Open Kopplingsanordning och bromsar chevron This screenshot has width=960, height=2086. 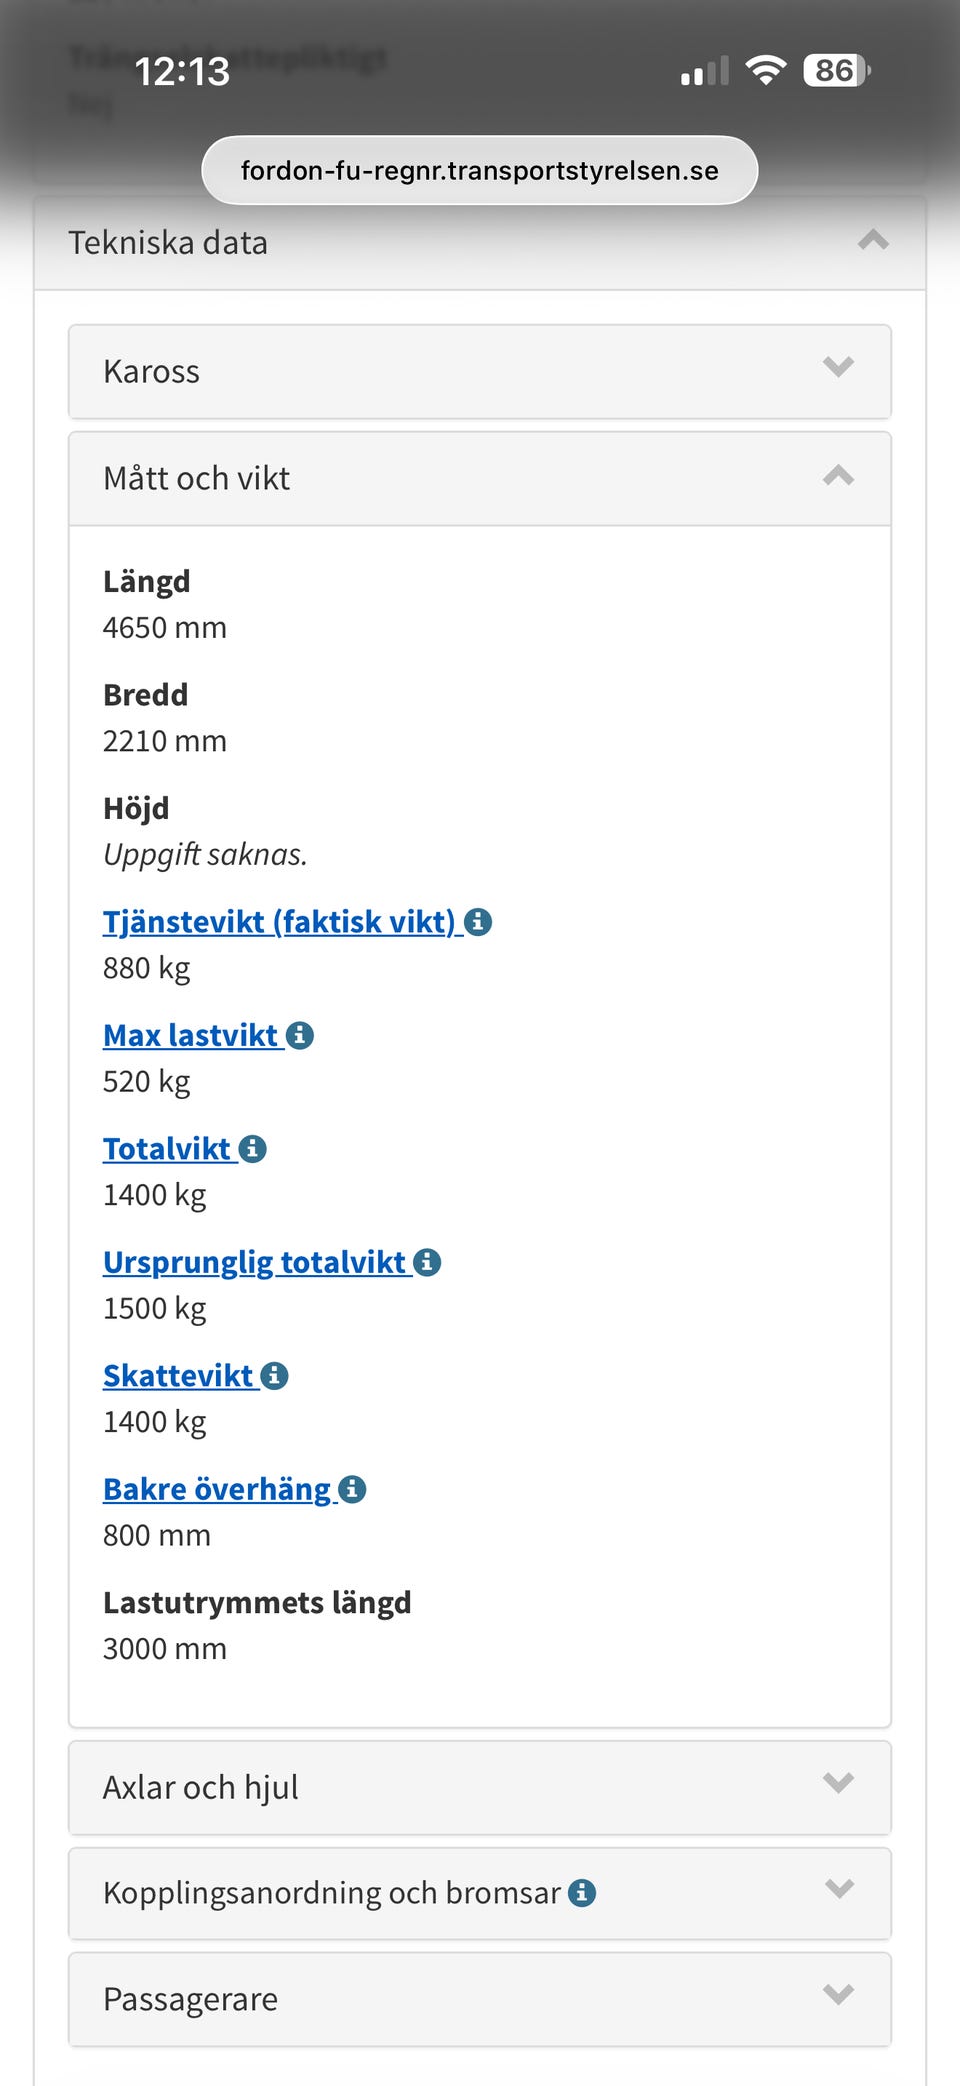tap(838, 1889)
